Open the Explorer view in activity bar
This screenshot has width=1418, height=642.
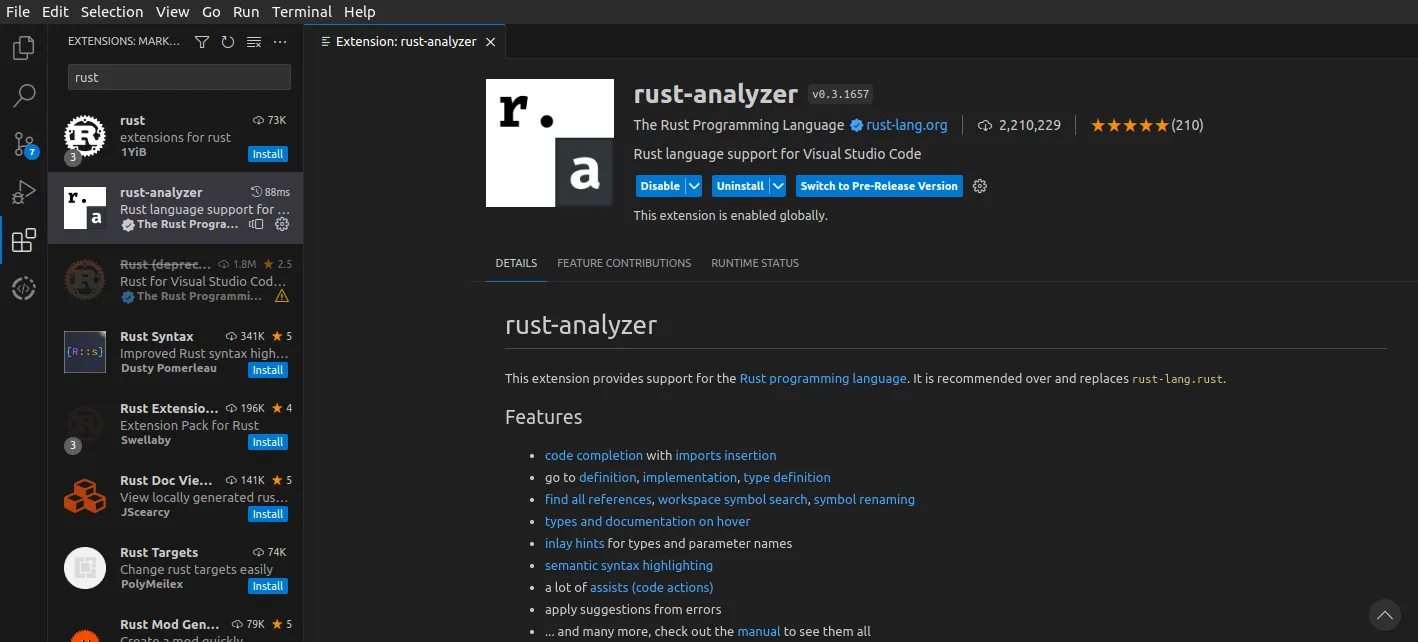click(24, 48)
